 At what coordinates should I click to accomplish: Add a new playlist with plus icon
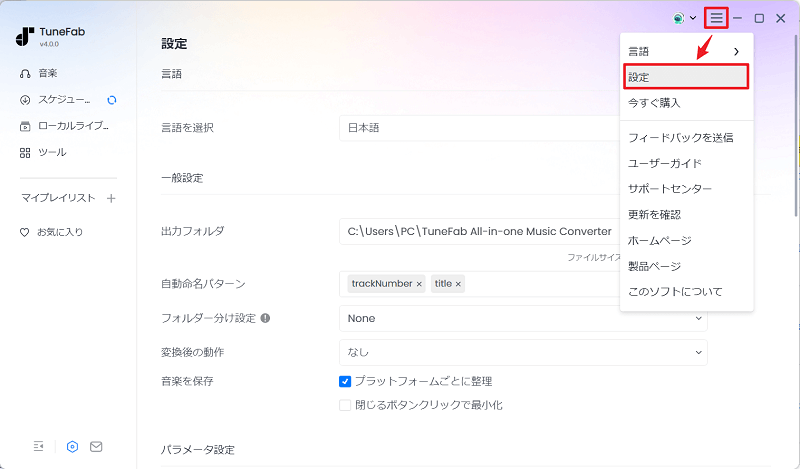(x=111, y=198)
